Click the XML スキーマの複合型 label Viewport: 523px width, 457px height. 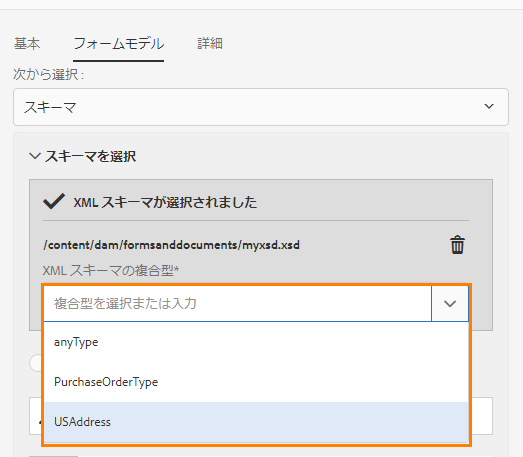[x=111, y=270]
